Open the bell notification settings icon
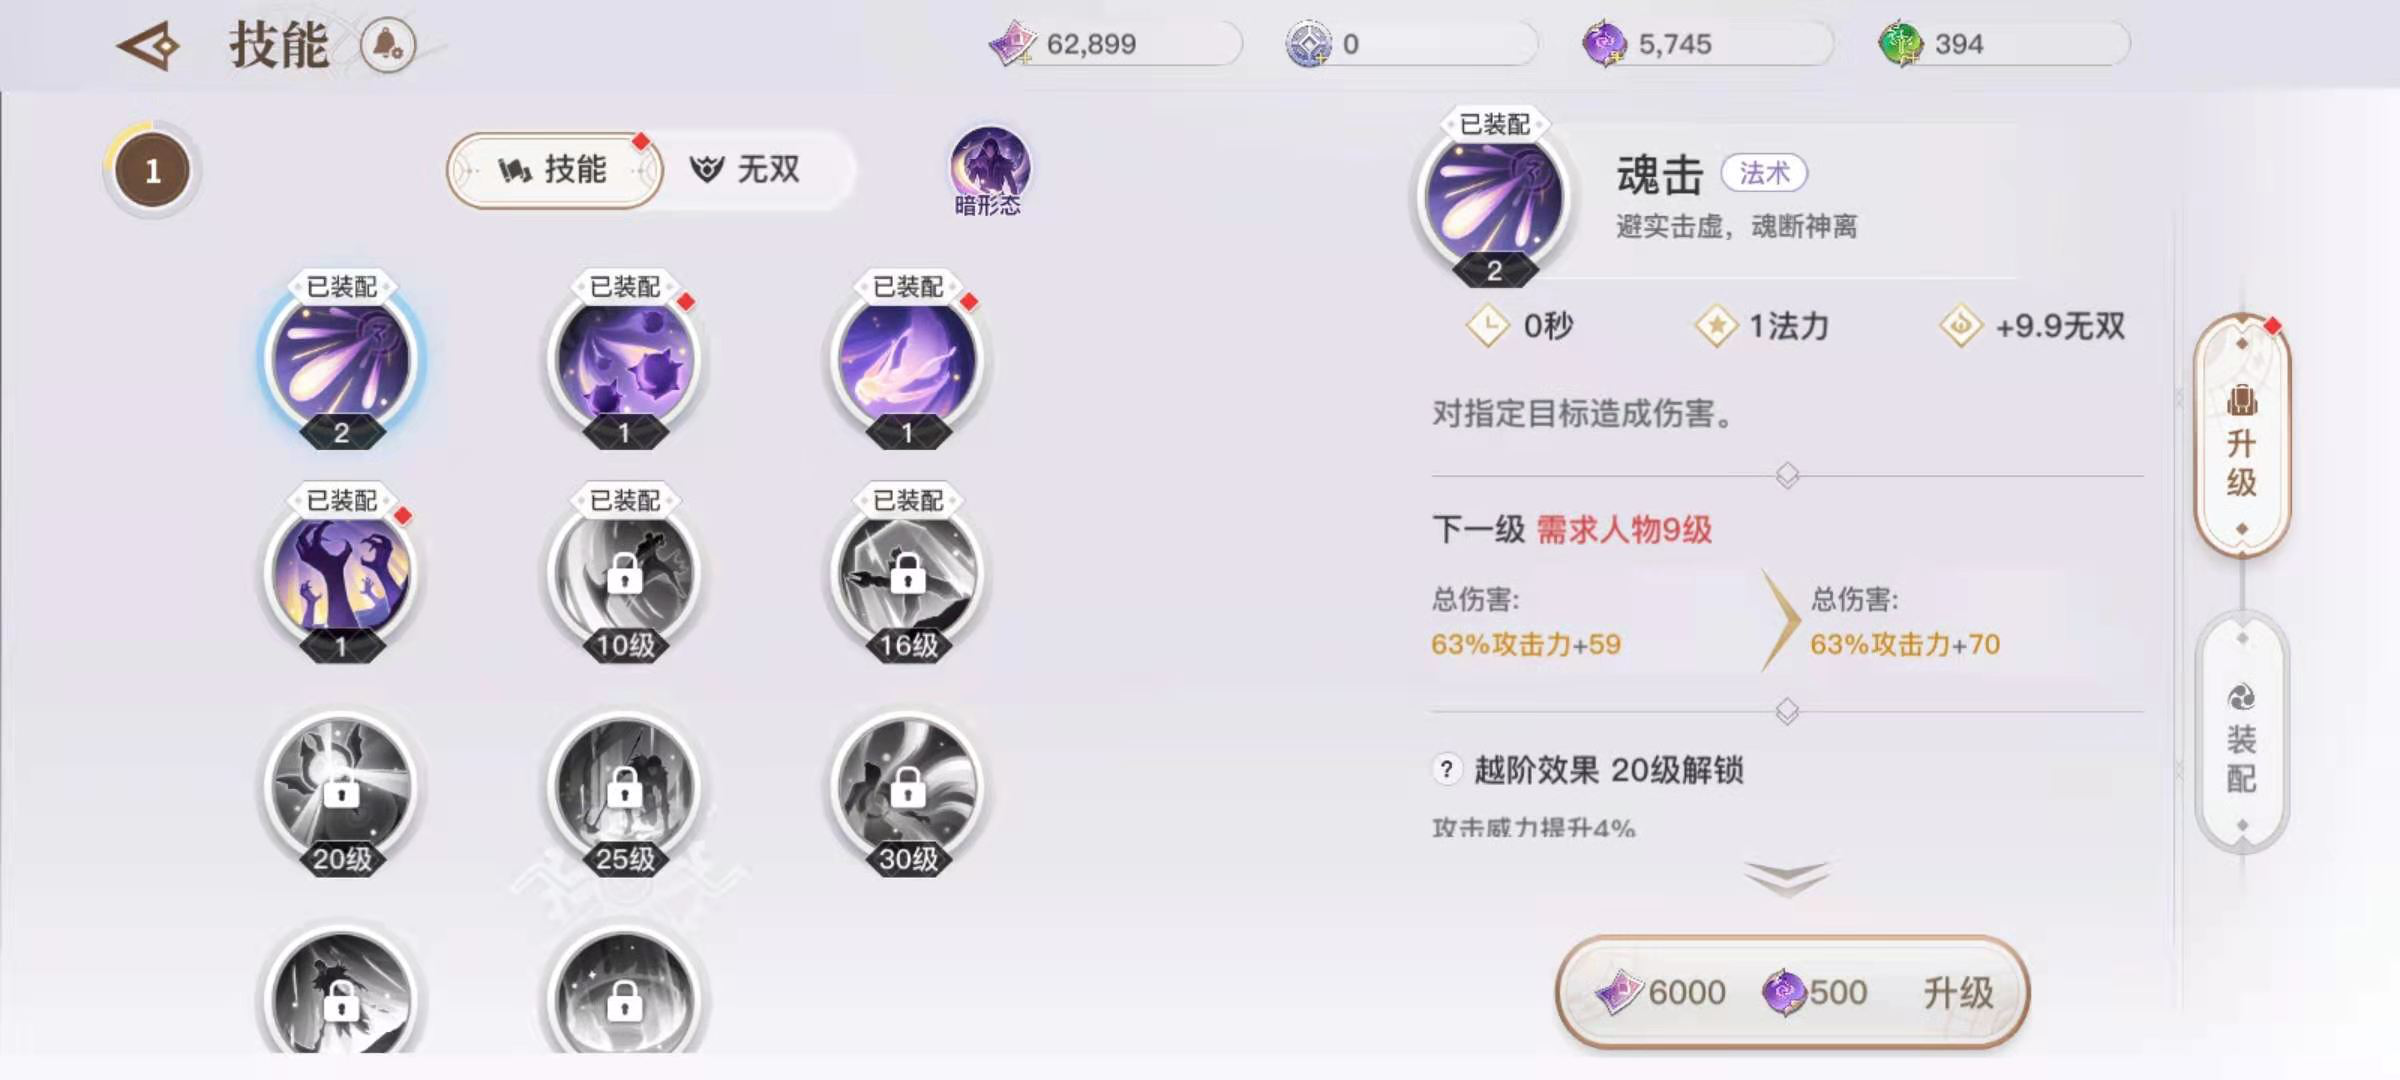The width and height of the screenshot is (2400, 1080). pos(388,45)
